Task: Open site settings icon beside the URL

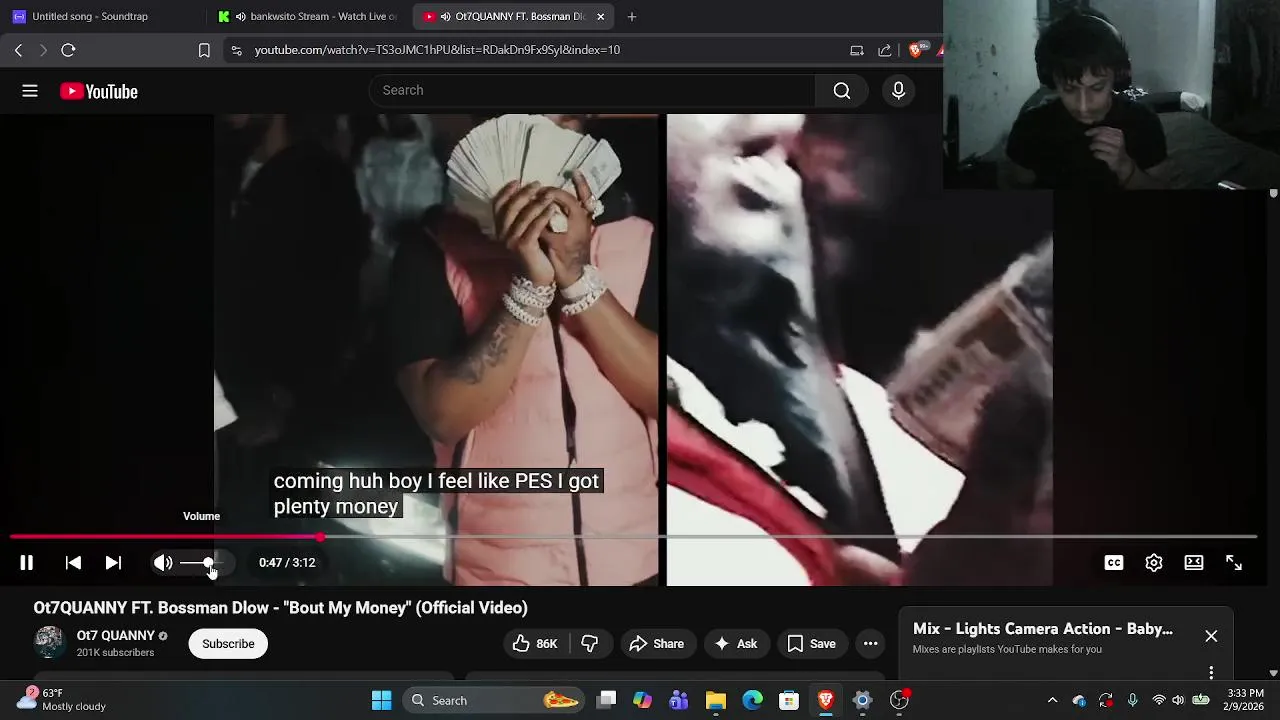Action: (236, 50)
